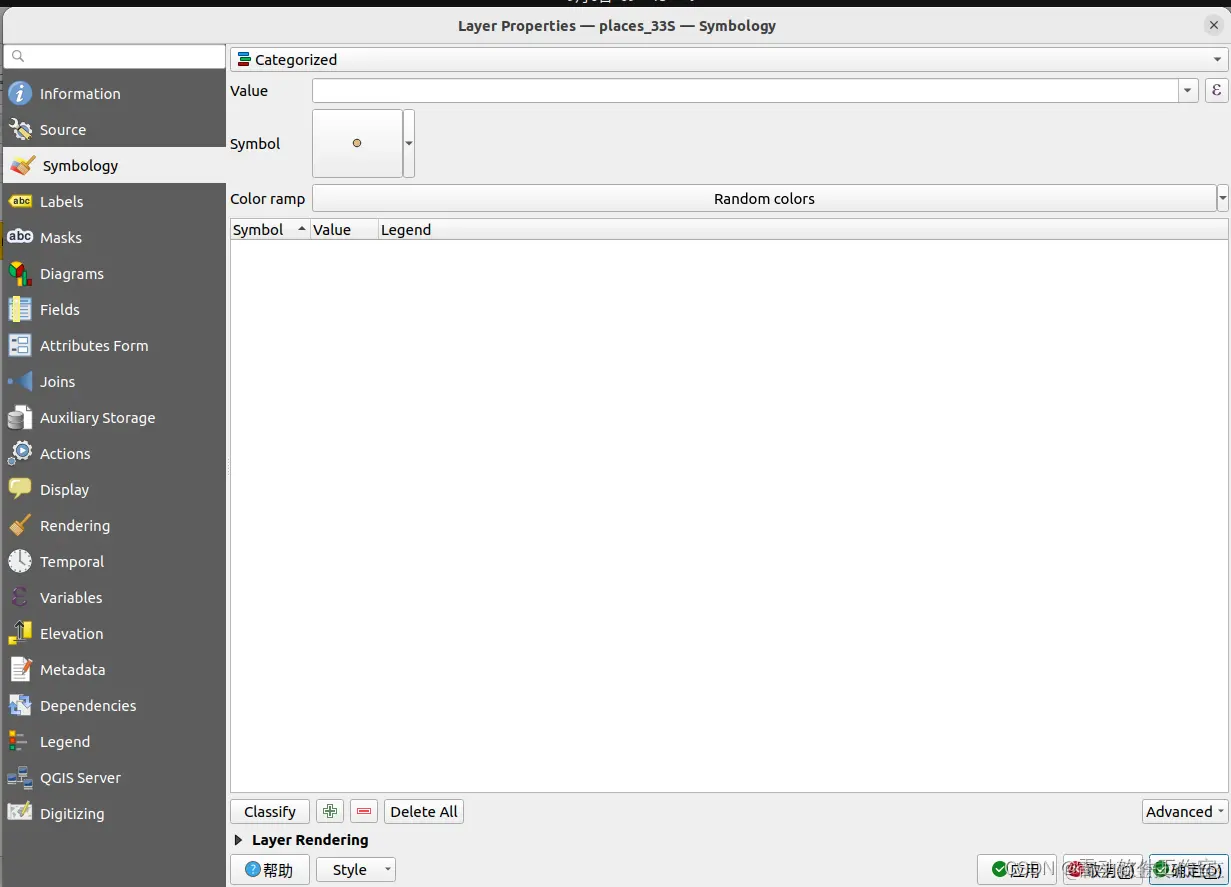Click the Display speech bubble icon
The height and width of the screenshot is (887, 1231).
[x=20, y=490]
